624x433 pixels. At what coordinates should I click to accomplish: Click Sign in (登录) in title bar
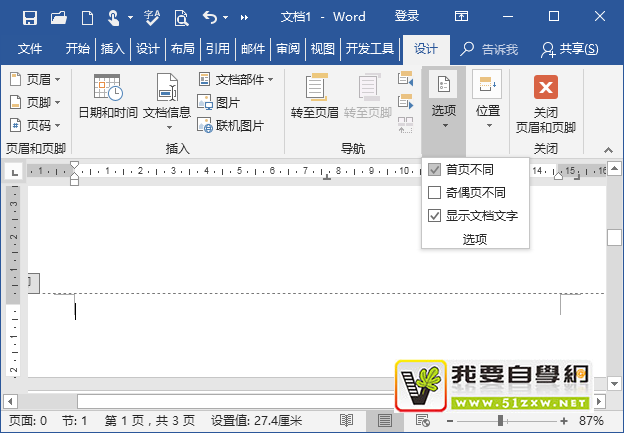(x=407, y=17)
